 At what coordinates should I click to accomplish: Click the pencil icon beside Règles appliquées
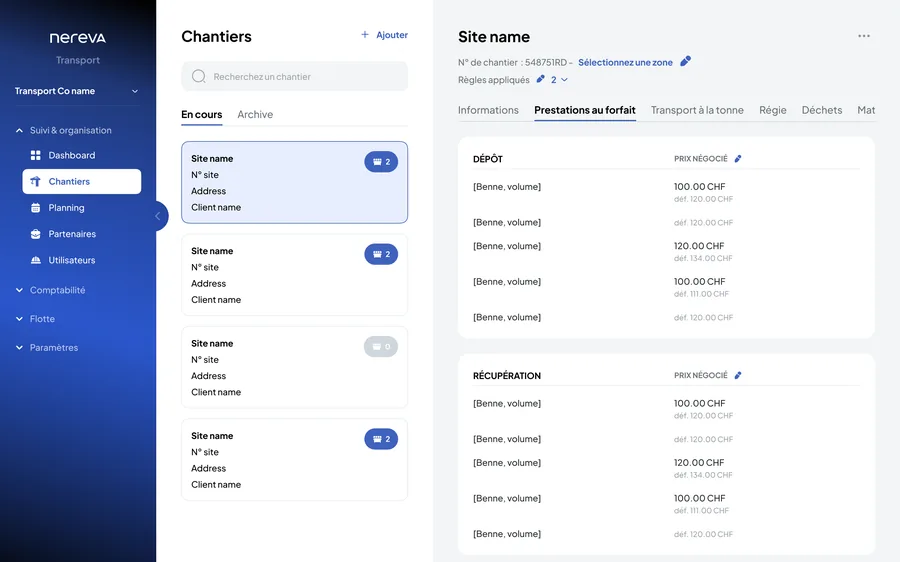(x=540, y=79)
